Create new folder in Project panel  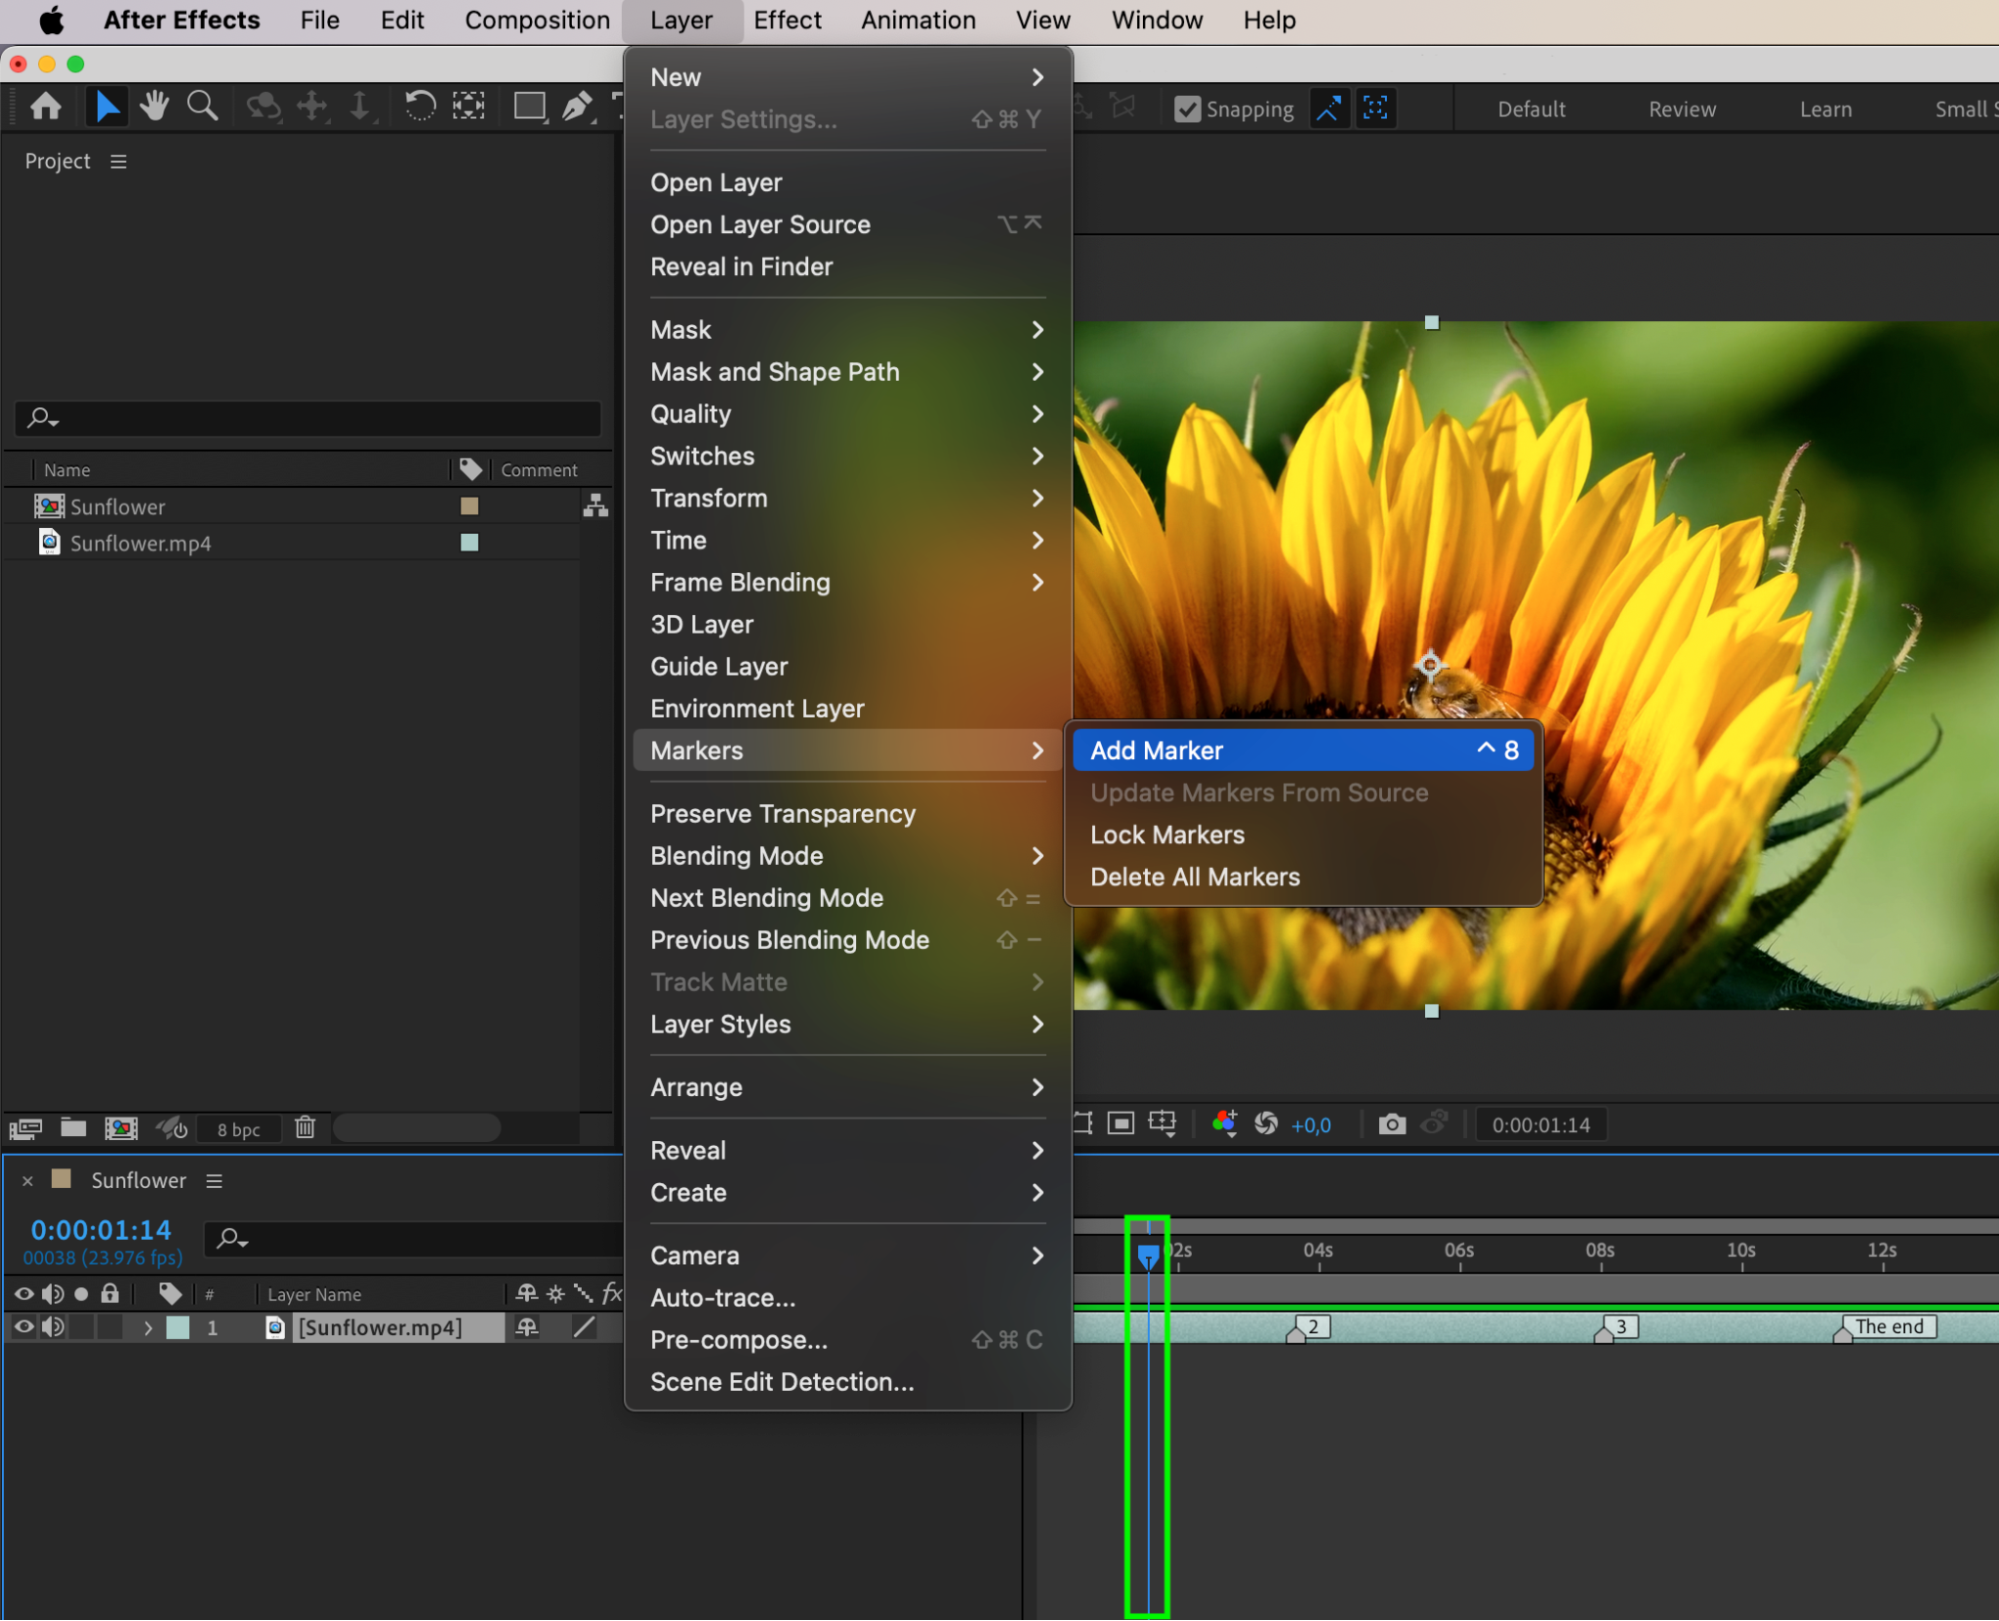(x=73, y=1128)
